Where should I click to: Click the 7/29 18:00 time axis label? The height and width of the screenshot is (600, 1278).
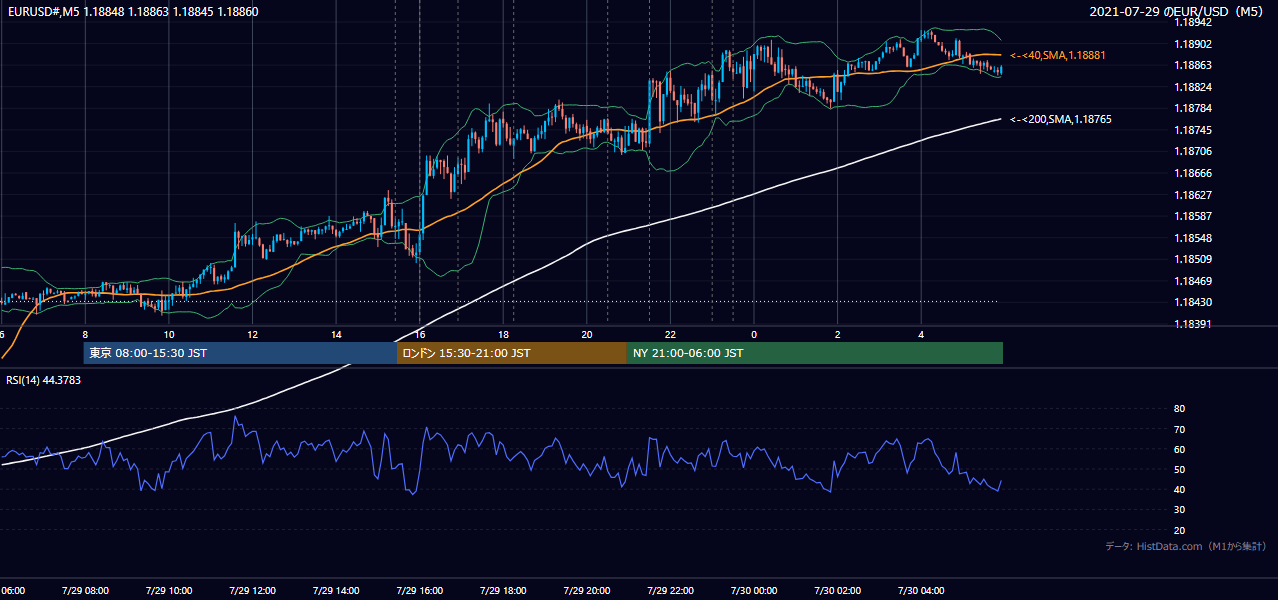click(503, 590)
